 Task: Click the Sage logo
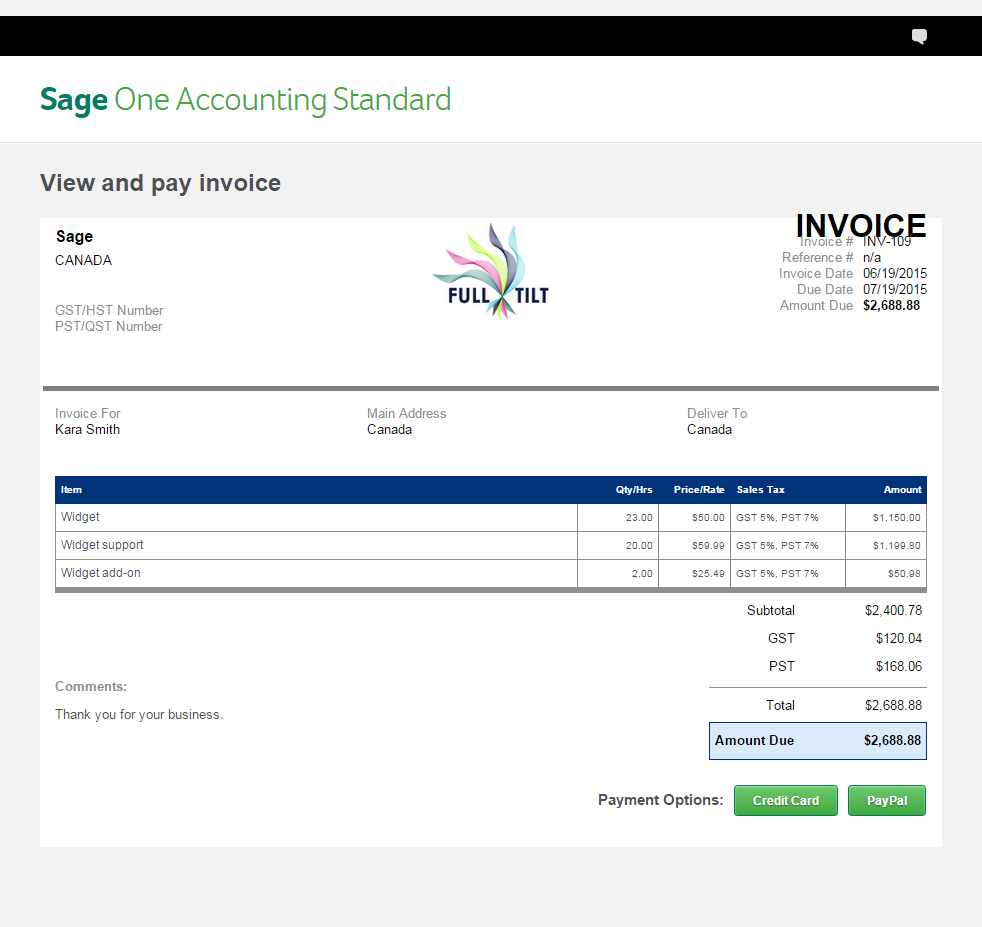[x=73, y=99]
